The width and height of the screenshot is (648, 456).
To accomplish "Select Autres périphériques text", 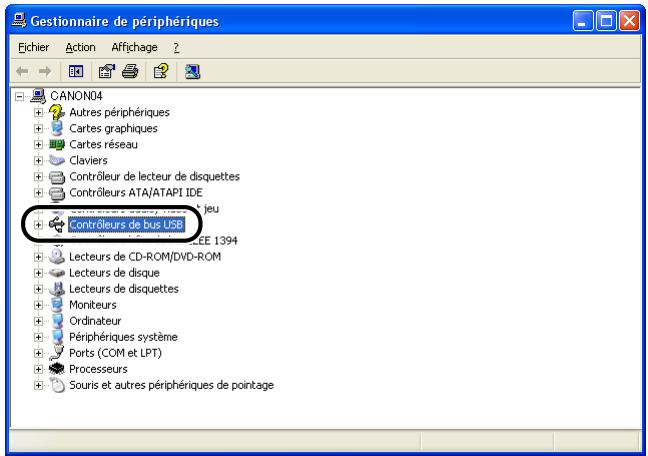I will tap(119, 112).
